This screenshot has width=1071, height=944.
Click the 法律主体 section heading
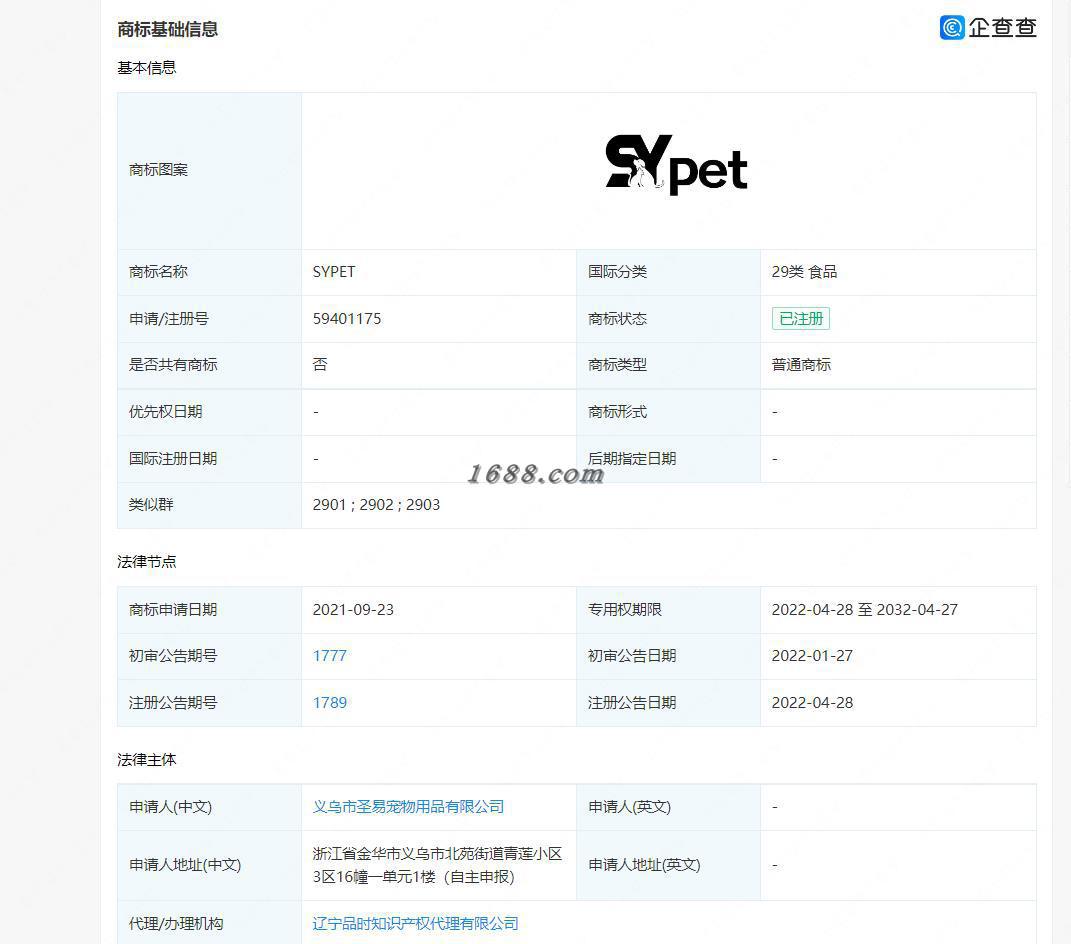[x=146, y=760]
